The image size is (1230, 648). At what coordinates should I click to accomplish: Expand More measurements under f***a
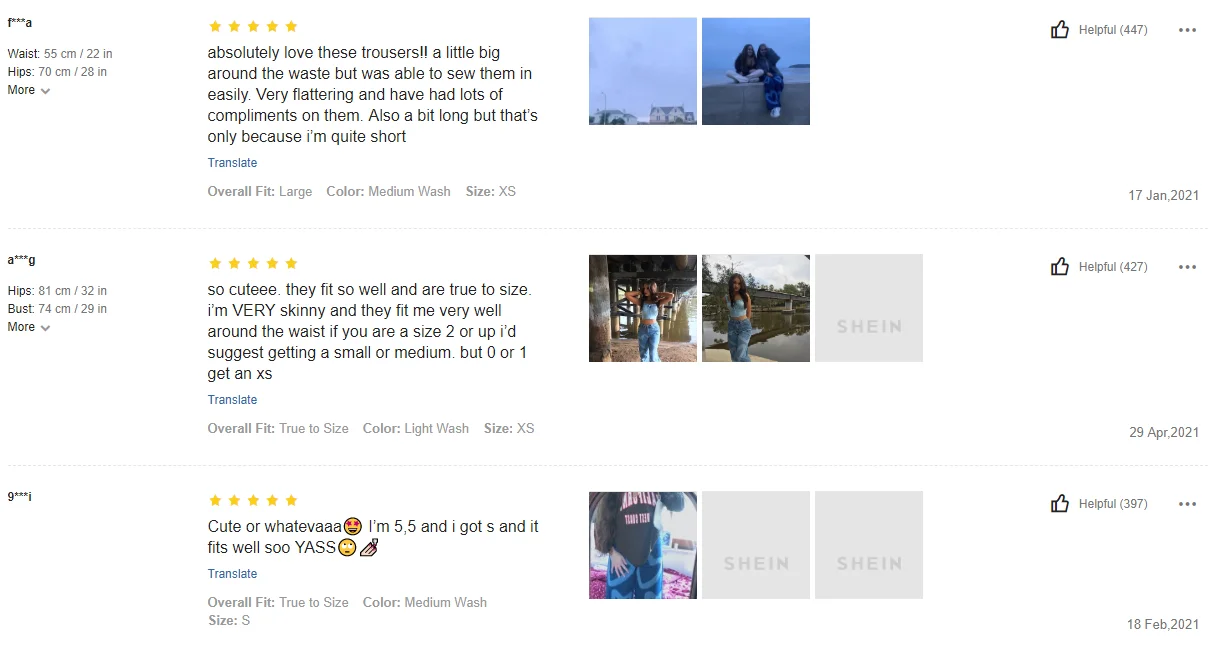[28, 90]
